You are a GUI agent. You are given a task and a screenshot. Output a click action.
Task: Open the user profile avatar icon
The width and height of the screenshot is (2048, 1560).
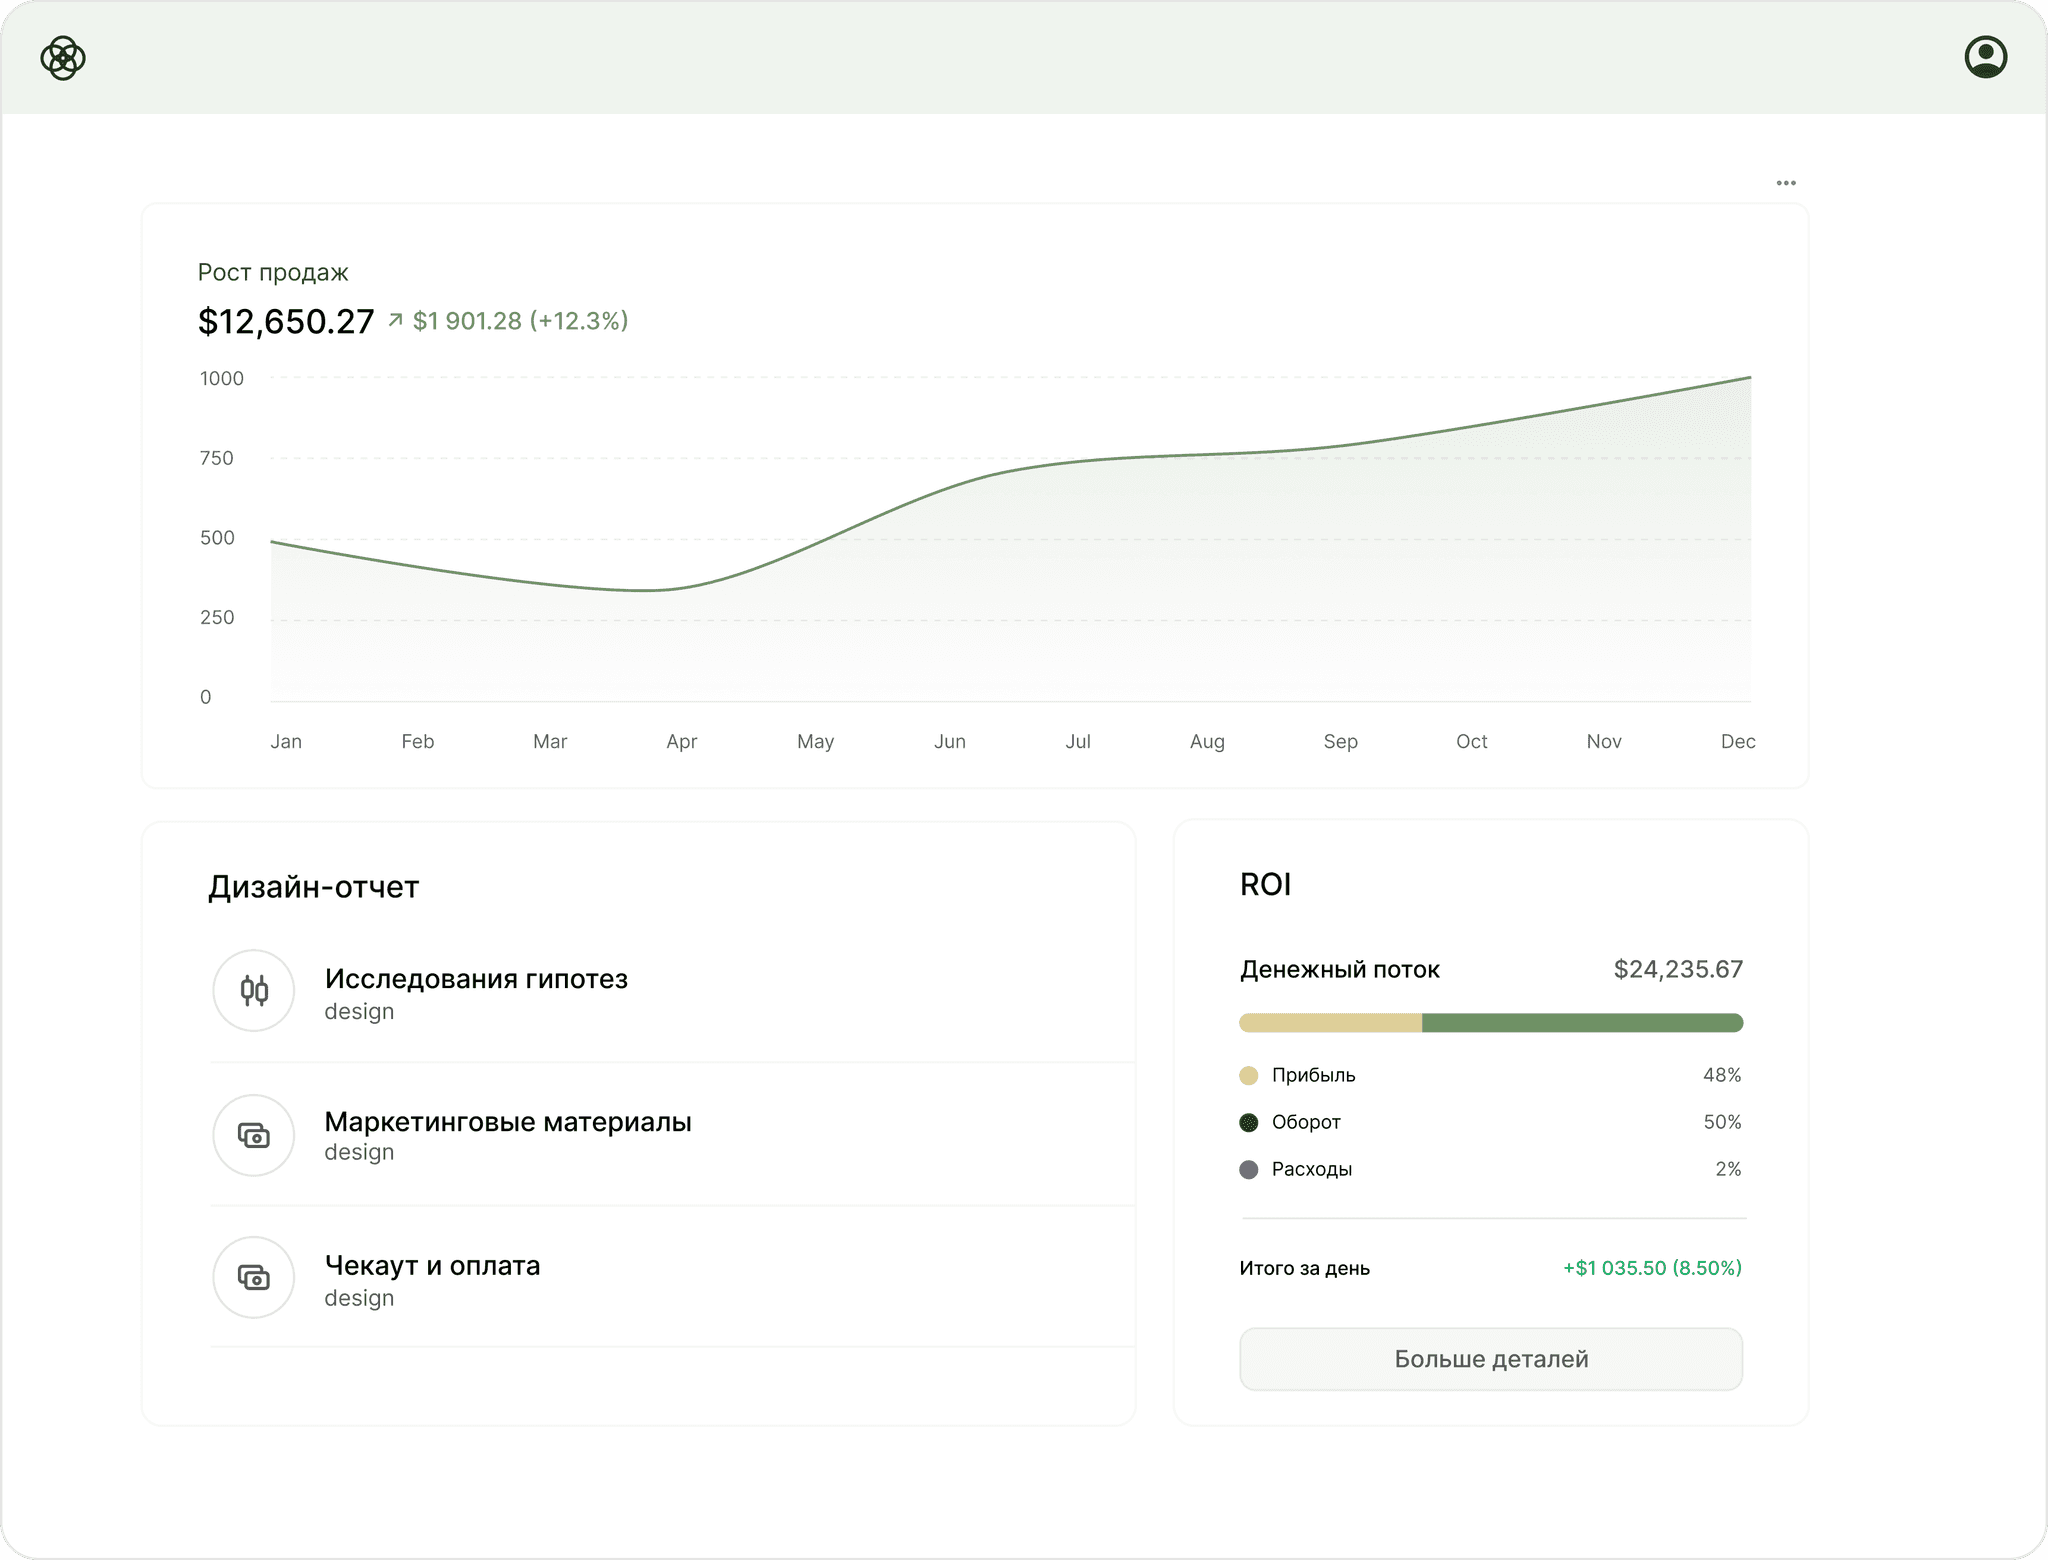pos(1985,57)
